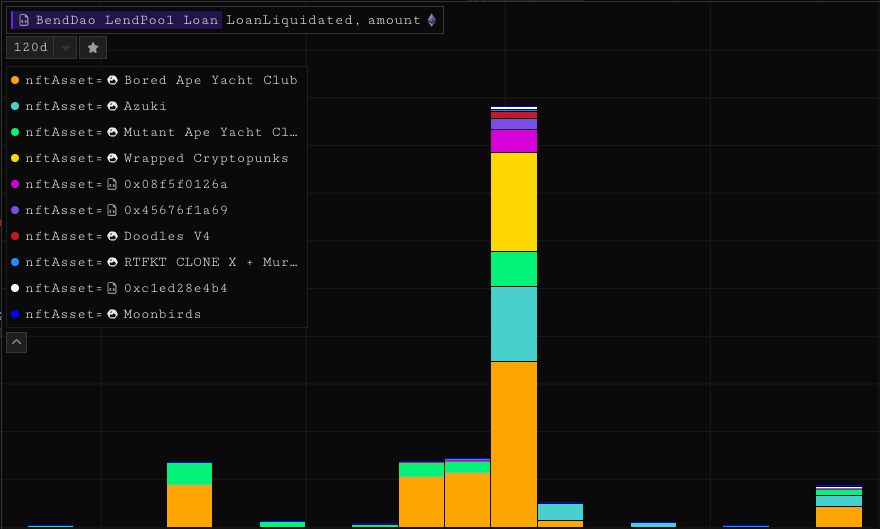This screenshot has height=529, width=880.
Task: Click the purple segment in the tallest bar
Action: tap(514, 124)
